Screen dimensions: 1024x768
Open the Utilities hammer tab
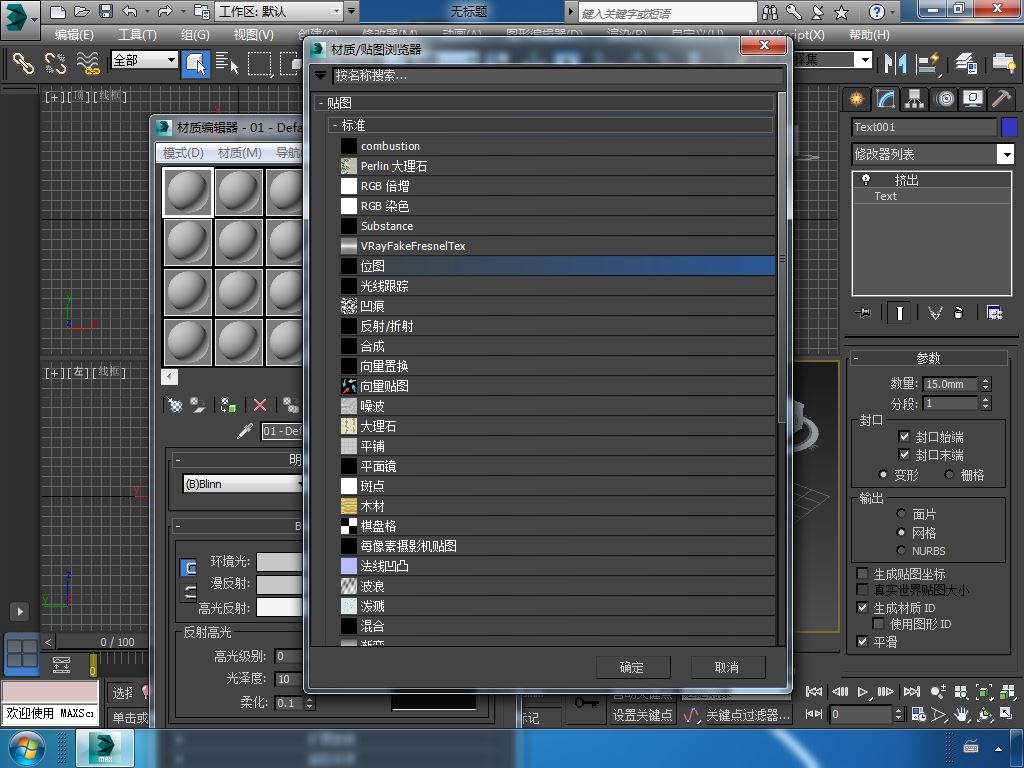pos(1001,99)
